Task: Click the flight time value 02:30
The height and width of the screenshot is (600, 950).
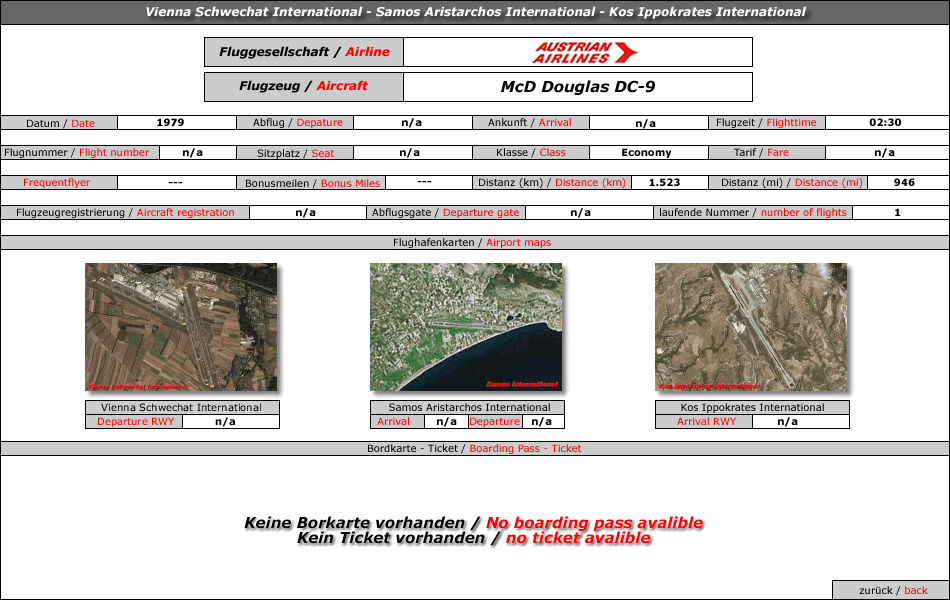Action: click(x=885, y=123)
